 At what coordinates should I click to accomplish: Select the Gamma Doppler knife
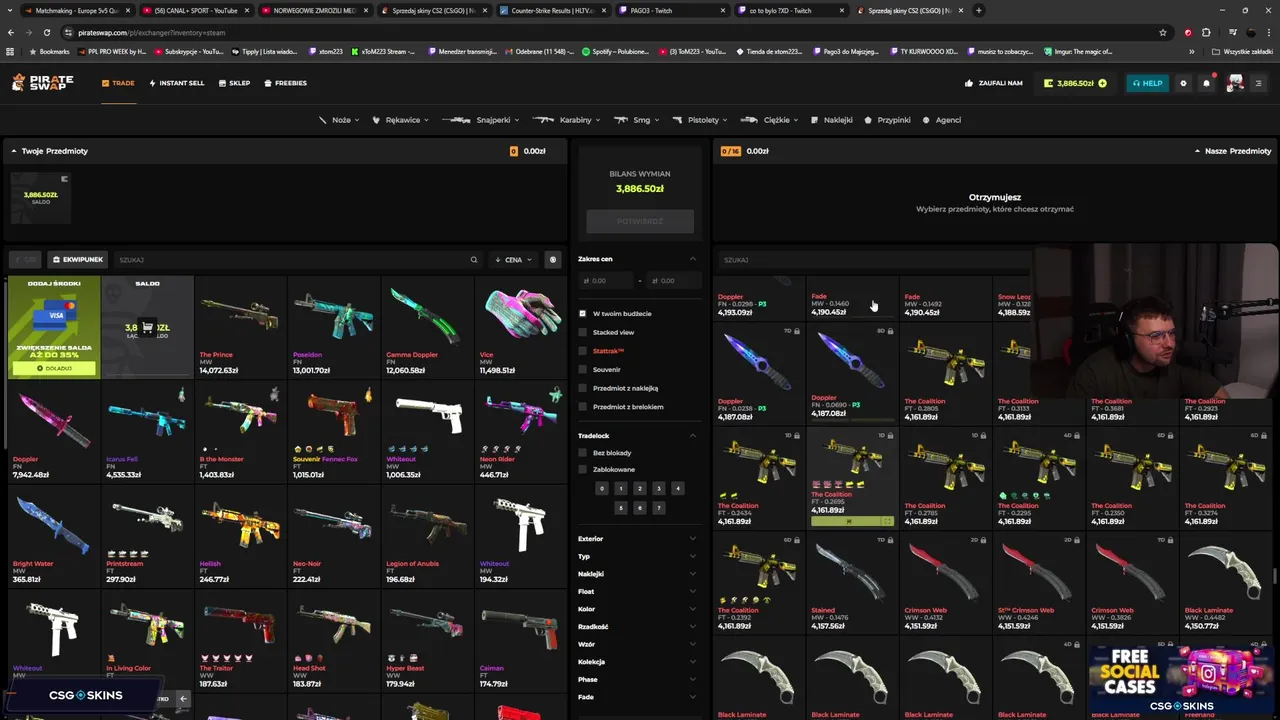pos(427,328)
